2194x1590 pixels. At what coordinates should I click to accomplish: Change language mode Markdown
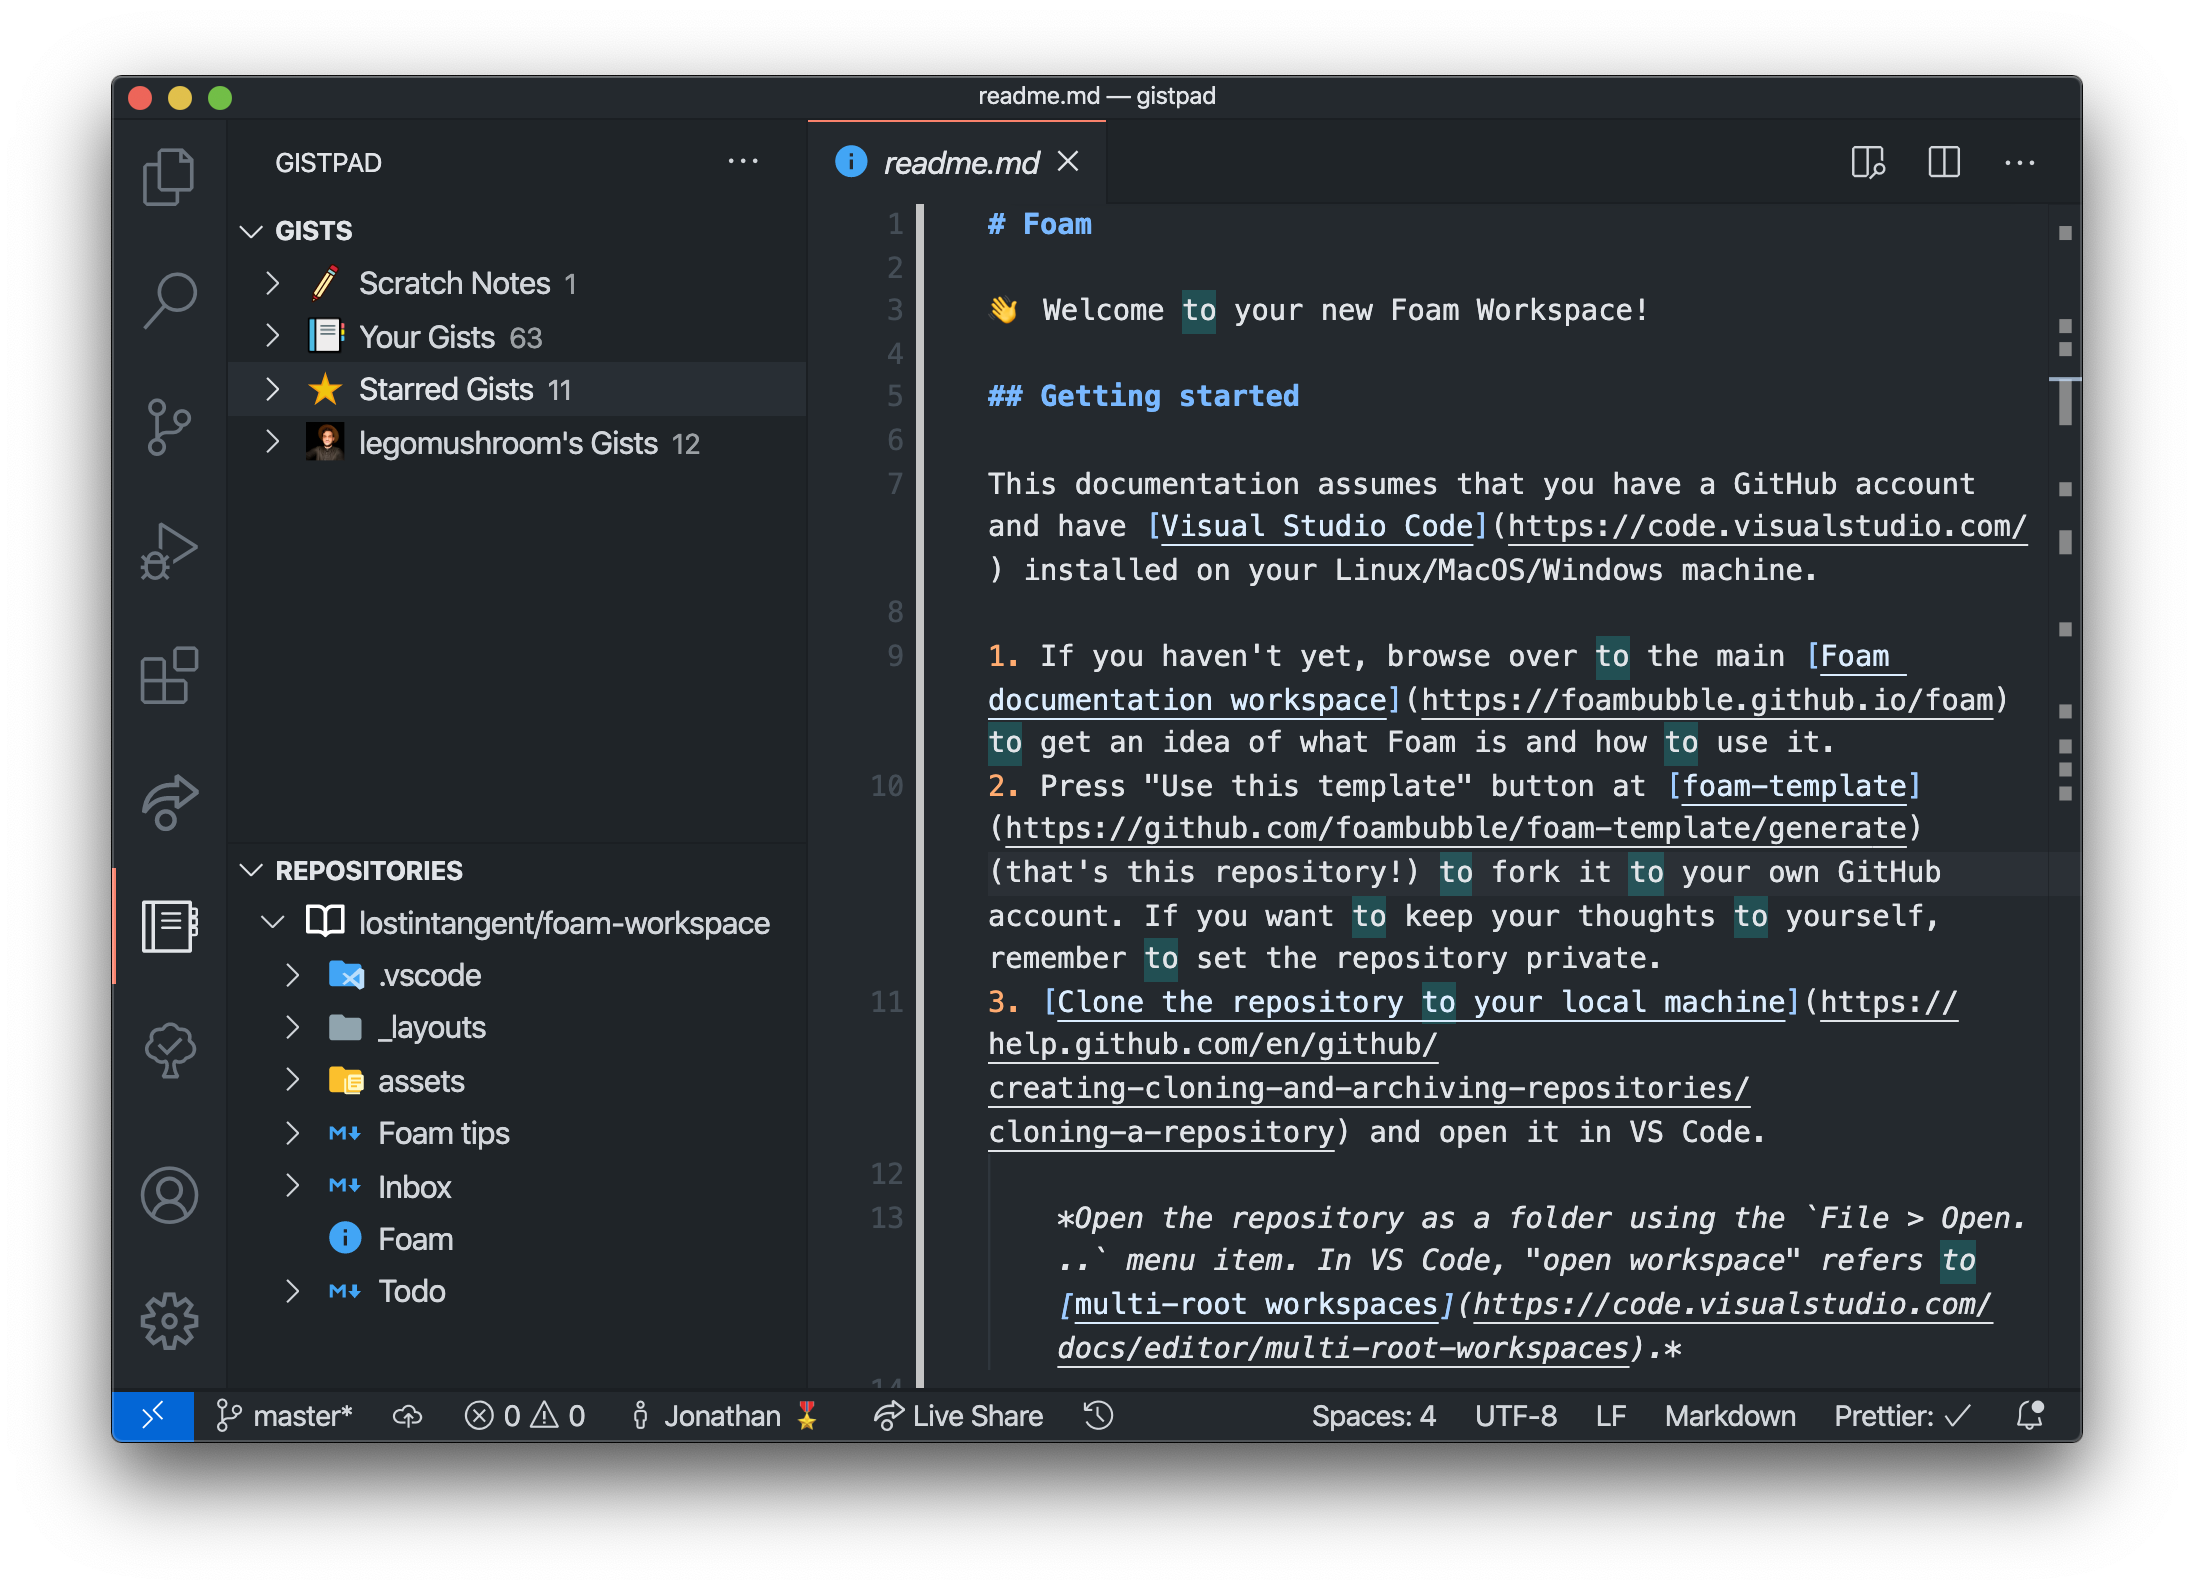[x=1730, y=1416]
